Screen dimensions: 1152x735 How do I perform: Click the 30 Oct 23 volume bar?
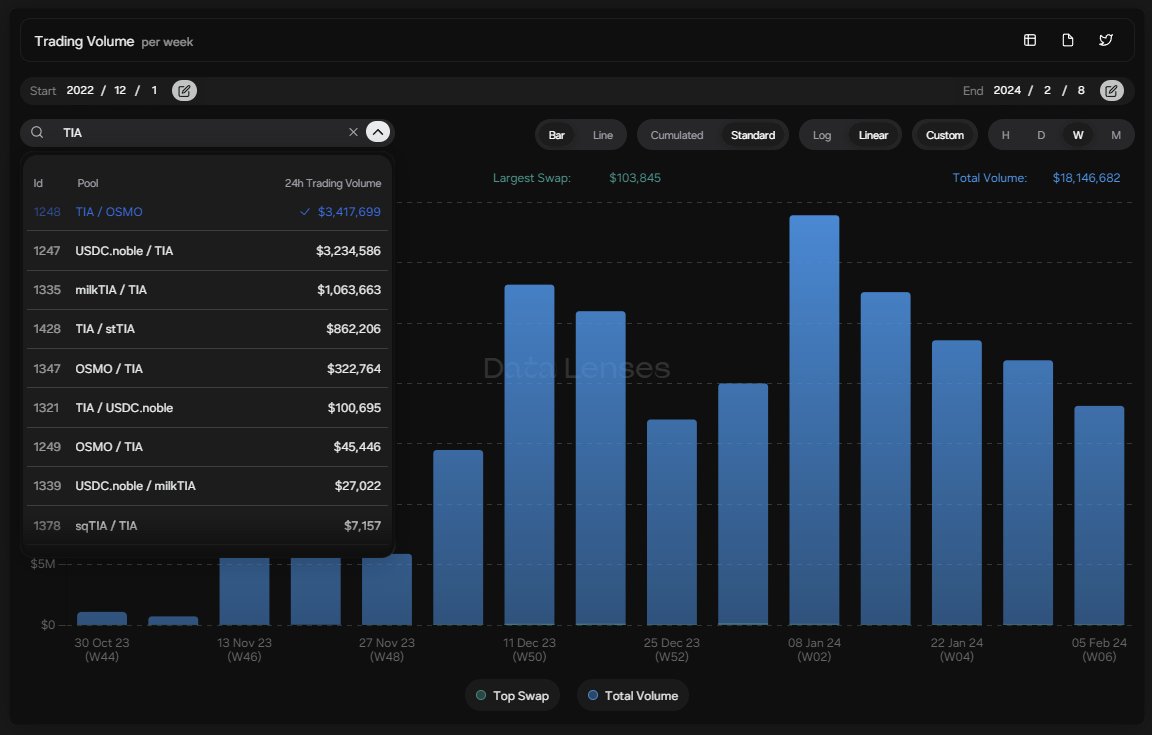pyautogui.click(x=102, y=618)
